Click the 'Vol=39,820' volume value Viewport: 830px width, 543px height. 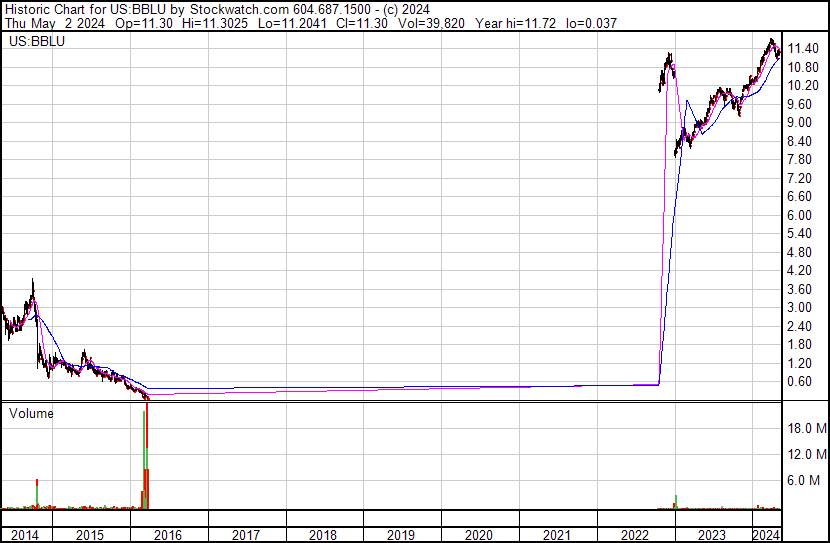point(431,23)
